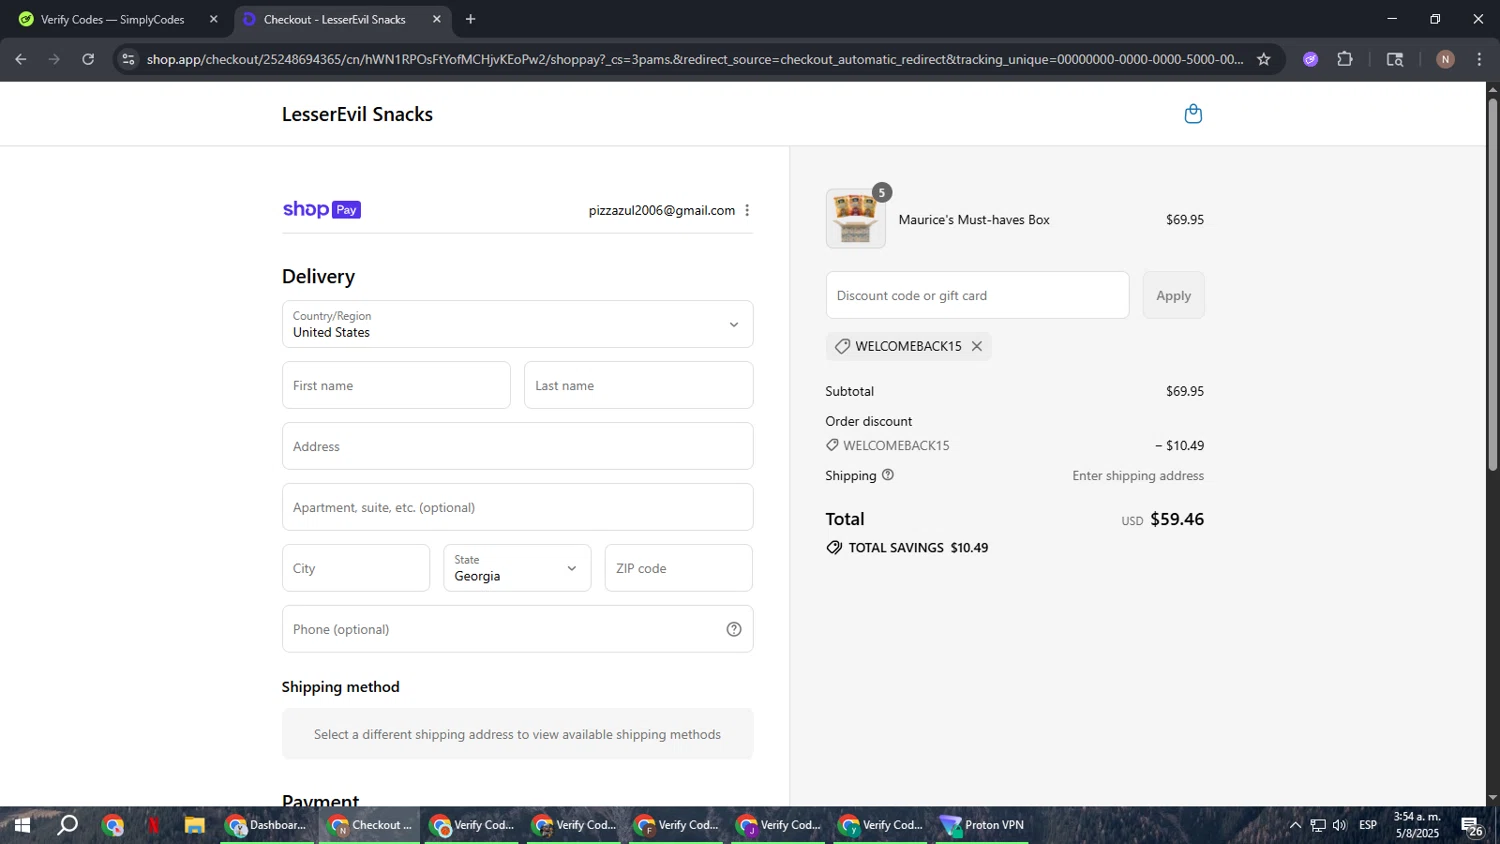The height and width of the screenshot is (844, 1500).
Task: Click the shipping info help icon
Action: (x=887, y=475)
